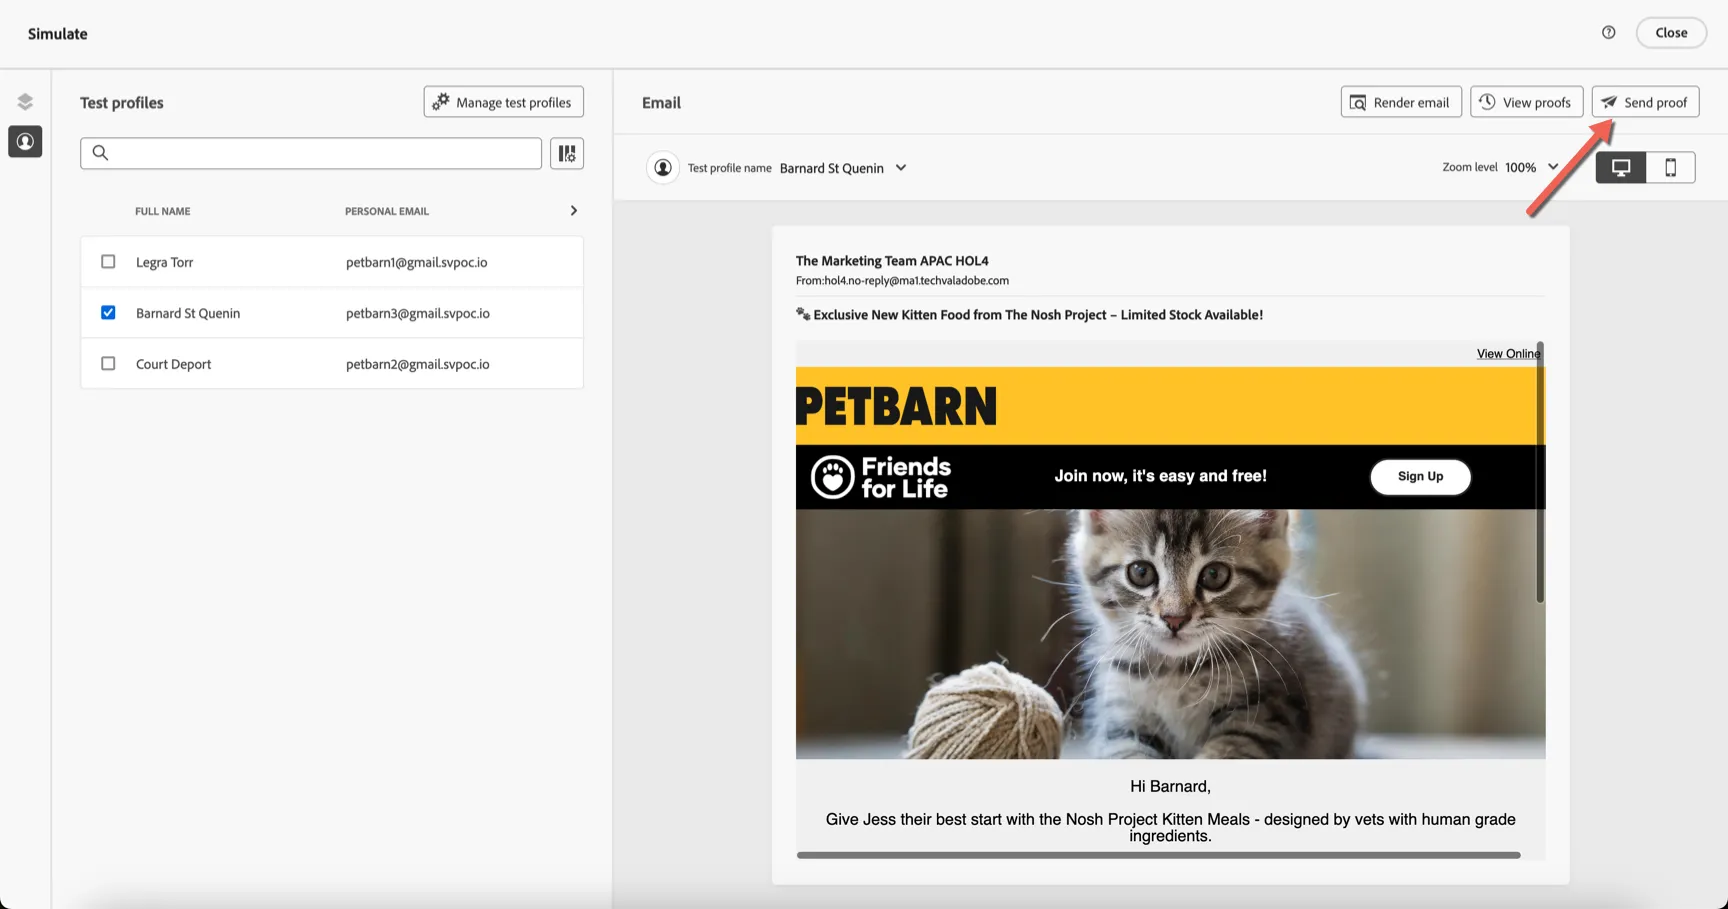
Task: Select email petbarn3@gmail.svpoc.io
Action: point(418,313)
